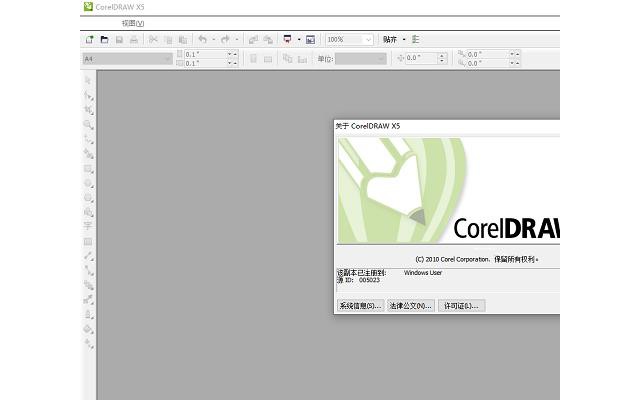Screen dimensions: 640x400
Task: Click the Import icon
Action: click(x=253, y=40)
